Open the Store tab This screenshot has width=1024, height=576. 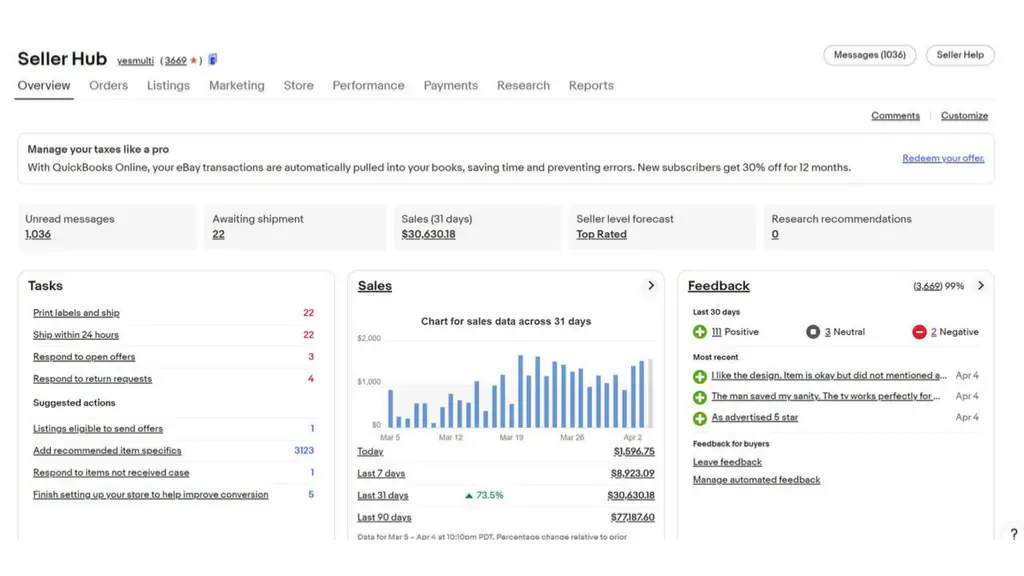click(298, 86)
